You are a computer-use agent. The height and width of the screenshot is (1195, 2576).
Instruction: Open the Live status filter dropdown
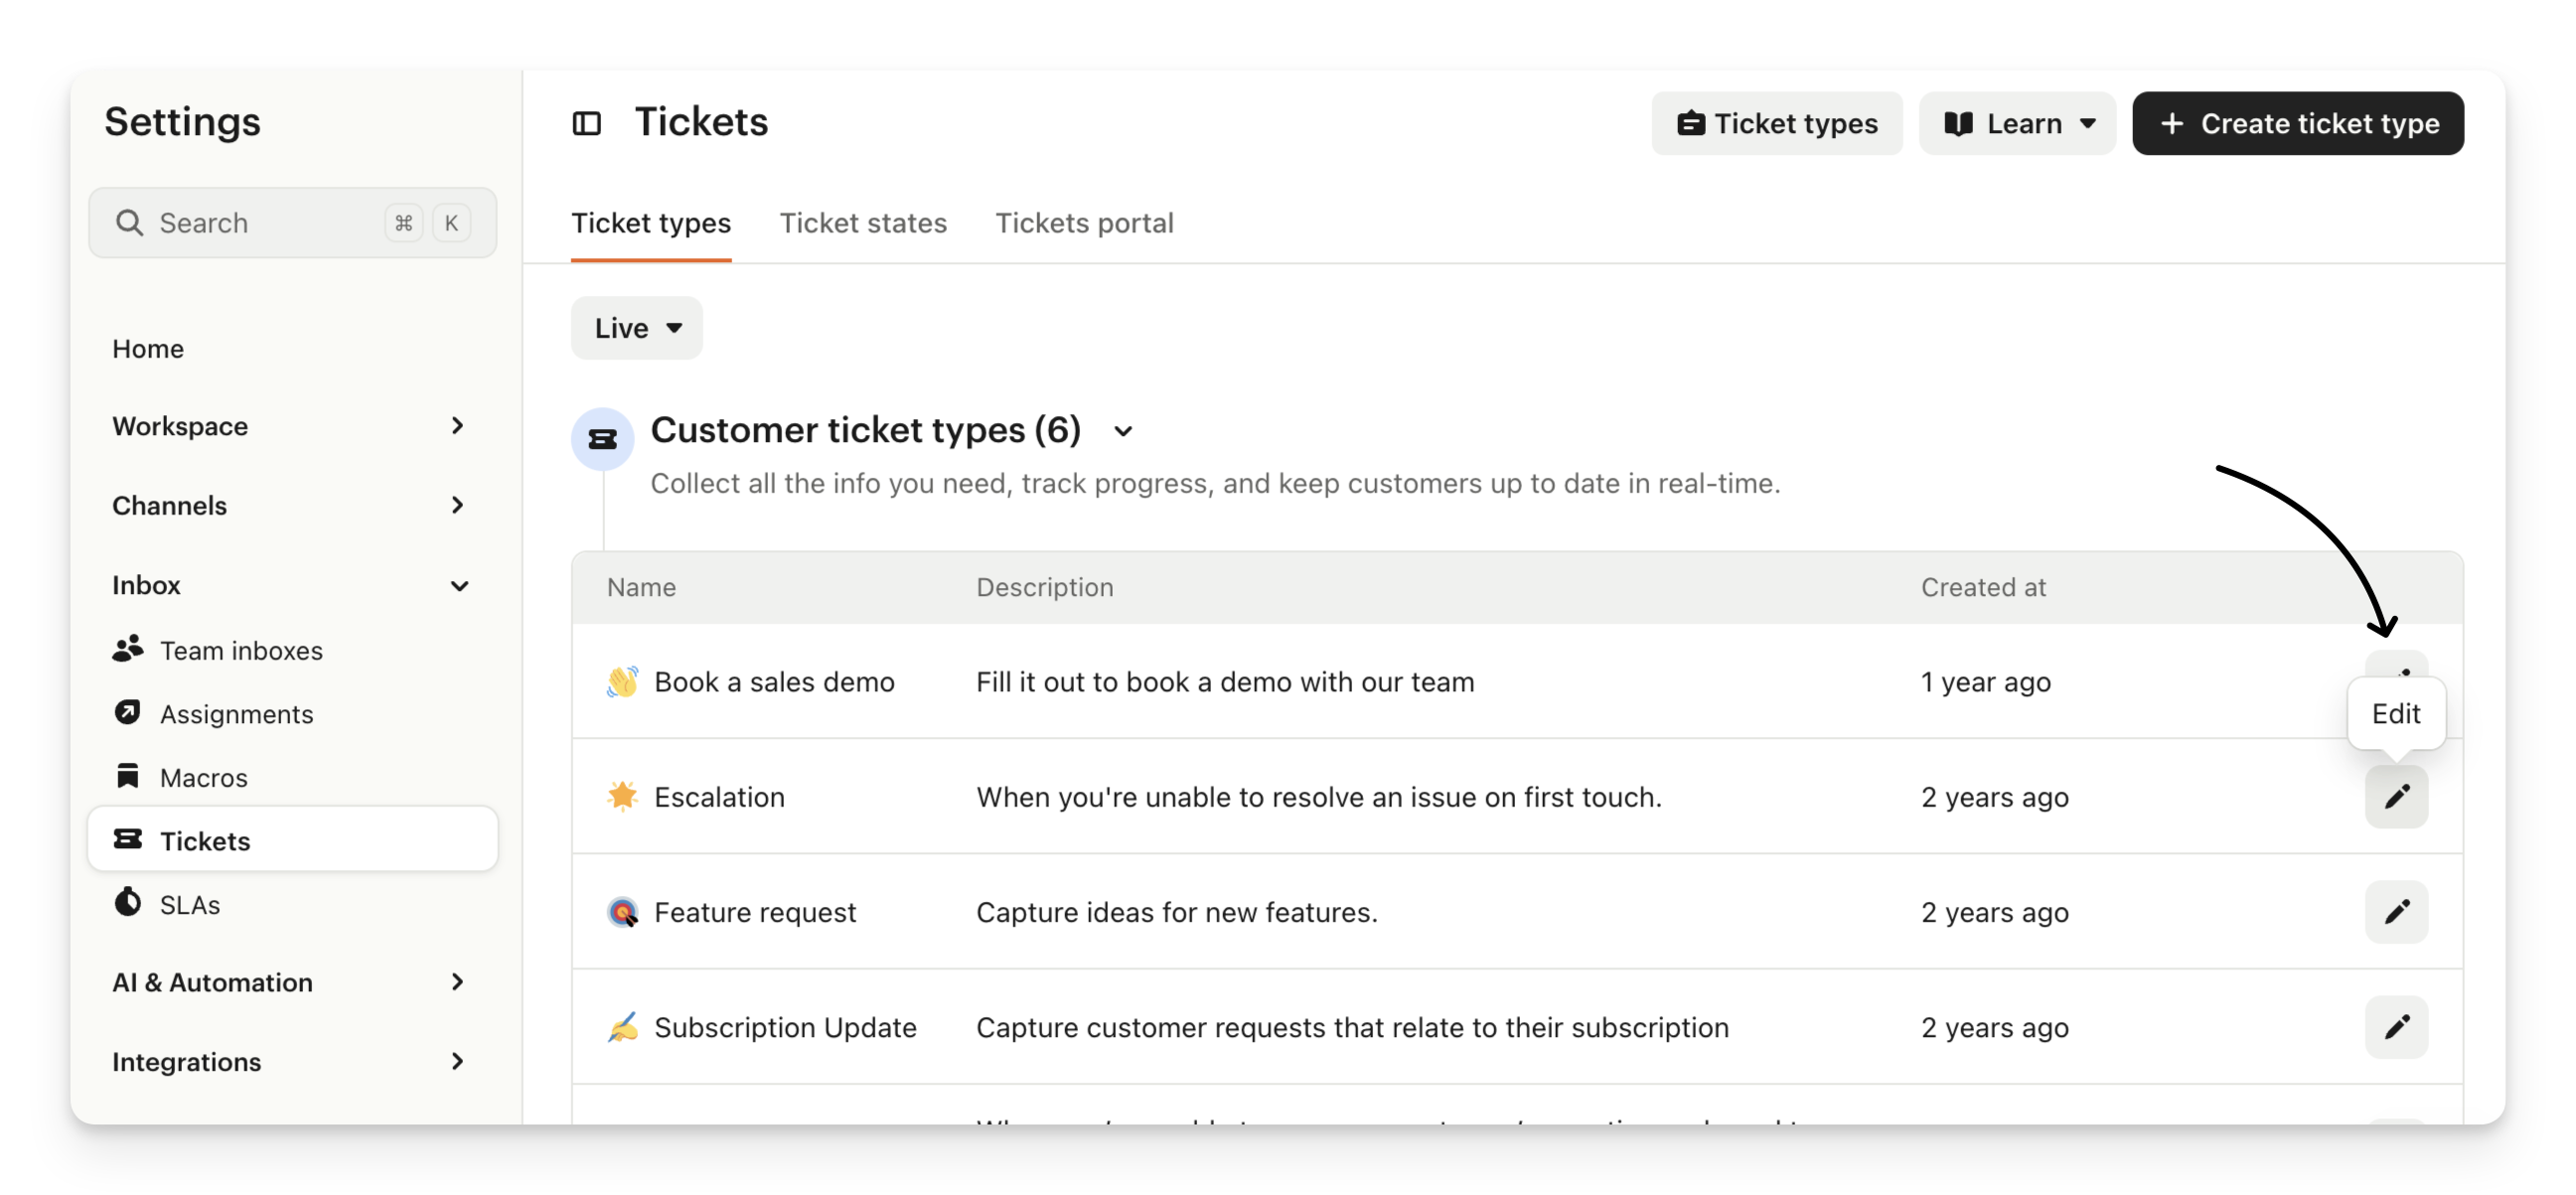click(636, 328)
